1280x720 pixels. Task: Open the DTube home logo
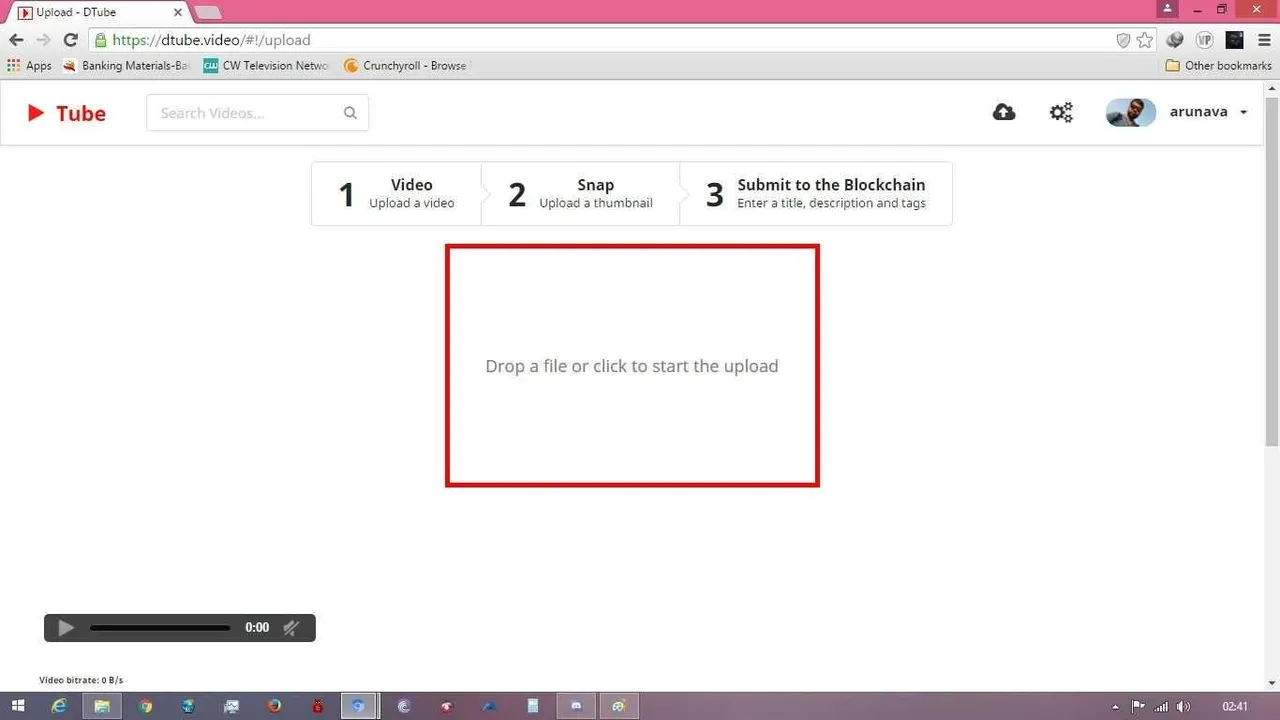pos(66,113)
